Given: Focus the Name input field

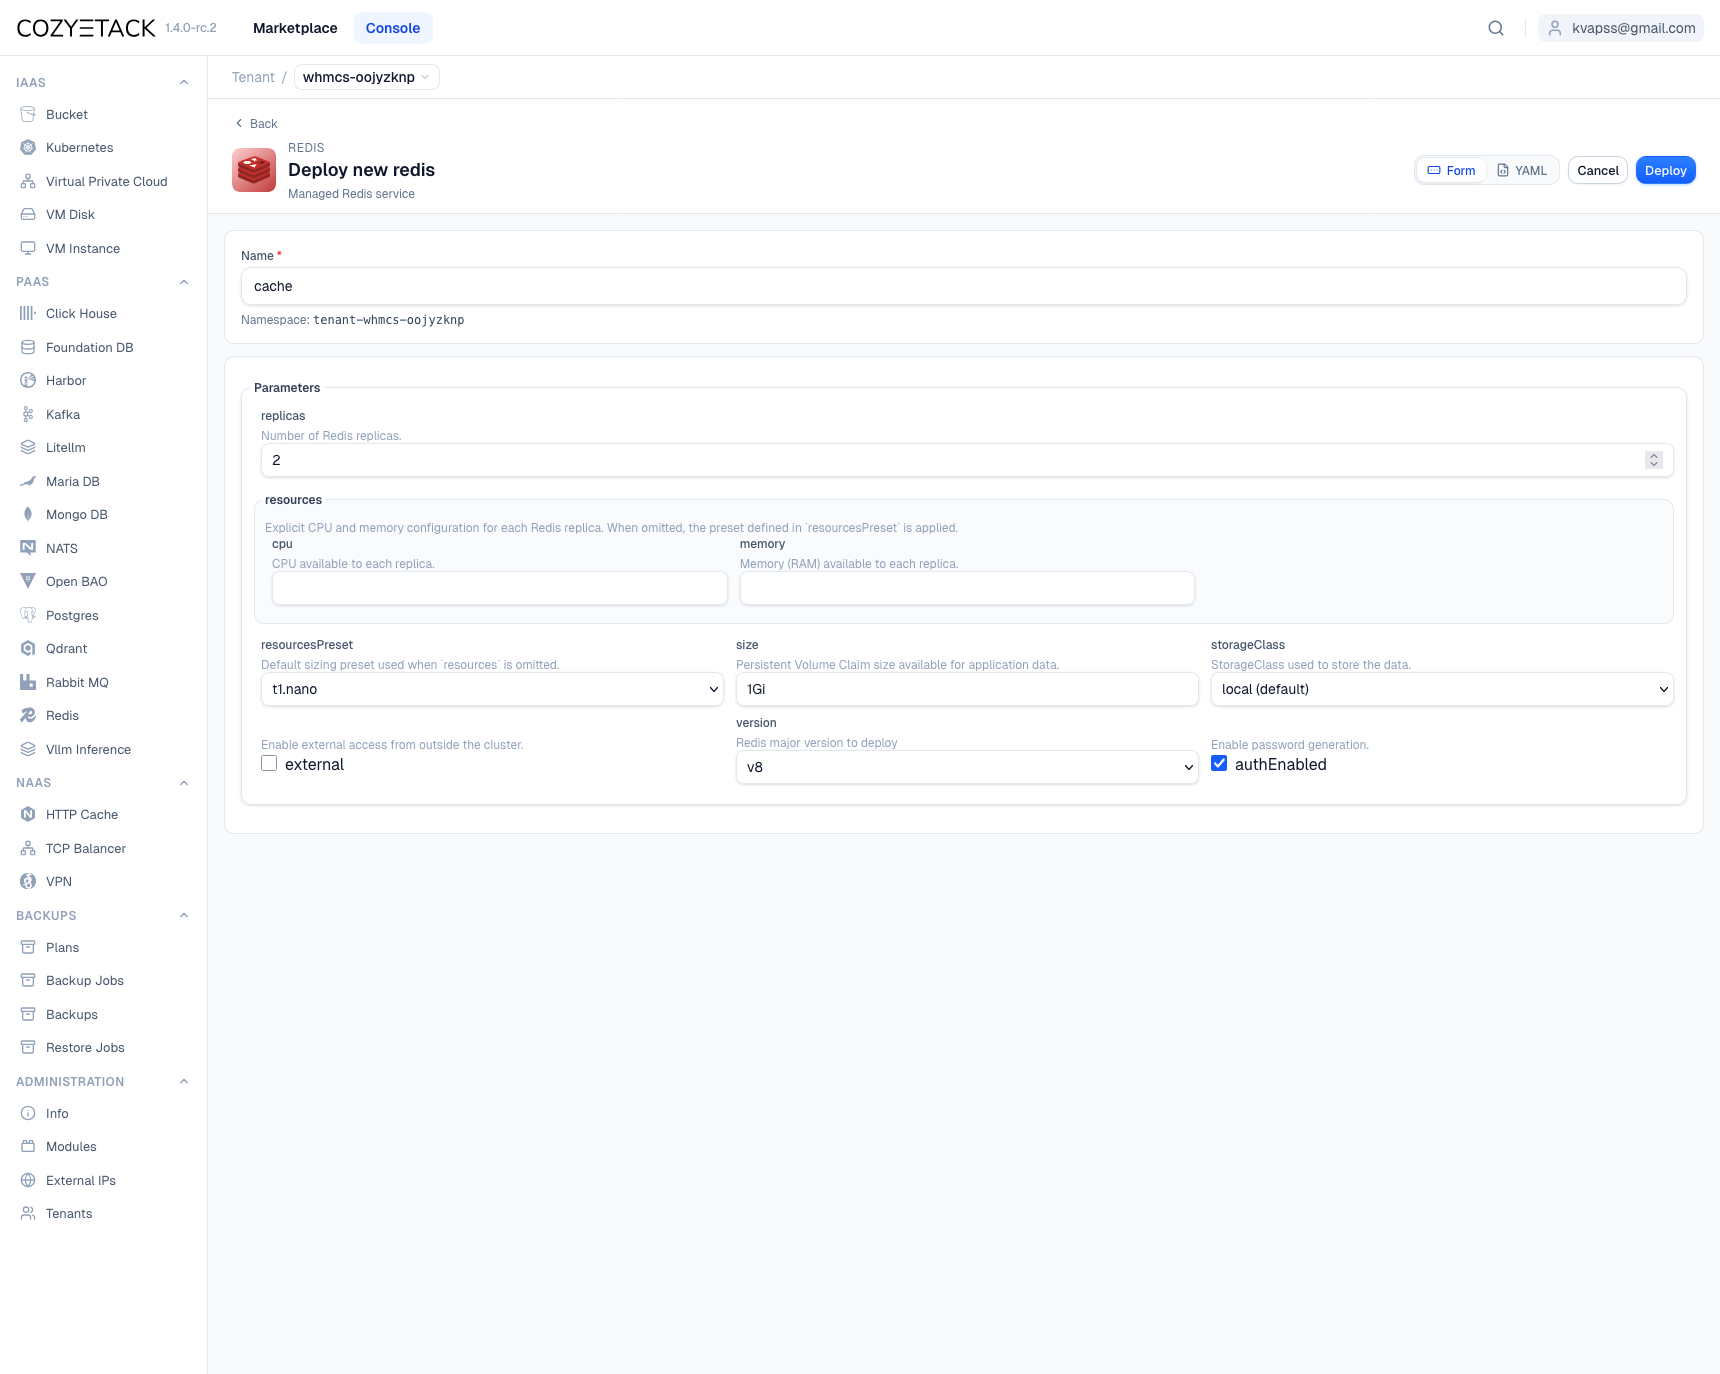Looking at the screenshot, I should click(964, 286).
